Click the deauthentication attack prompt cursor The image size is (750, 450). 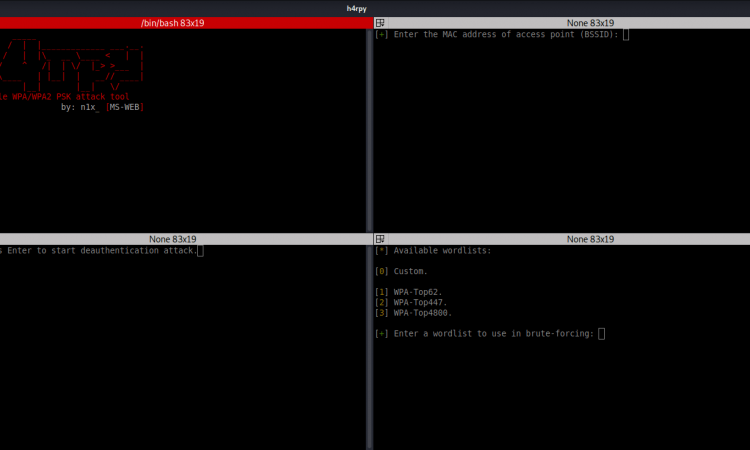point(200,251)
